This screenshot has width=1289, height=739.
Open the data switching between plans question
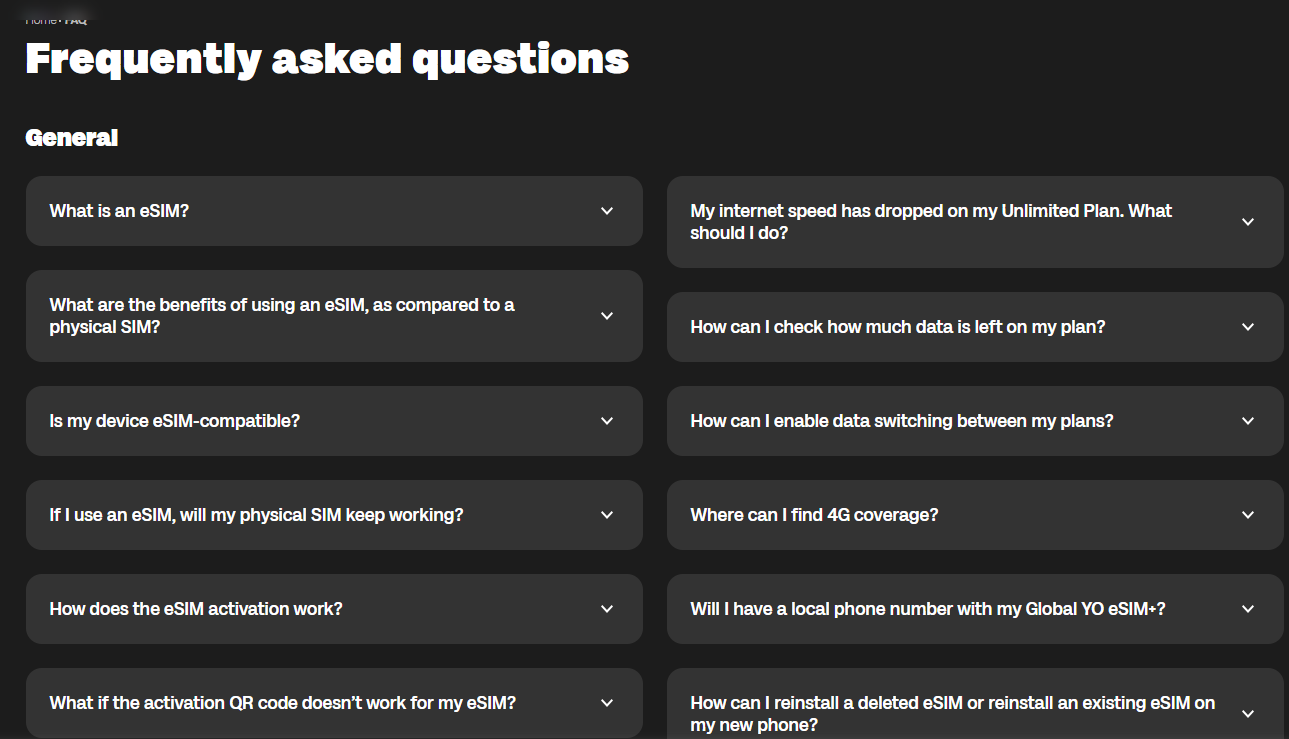901,421
